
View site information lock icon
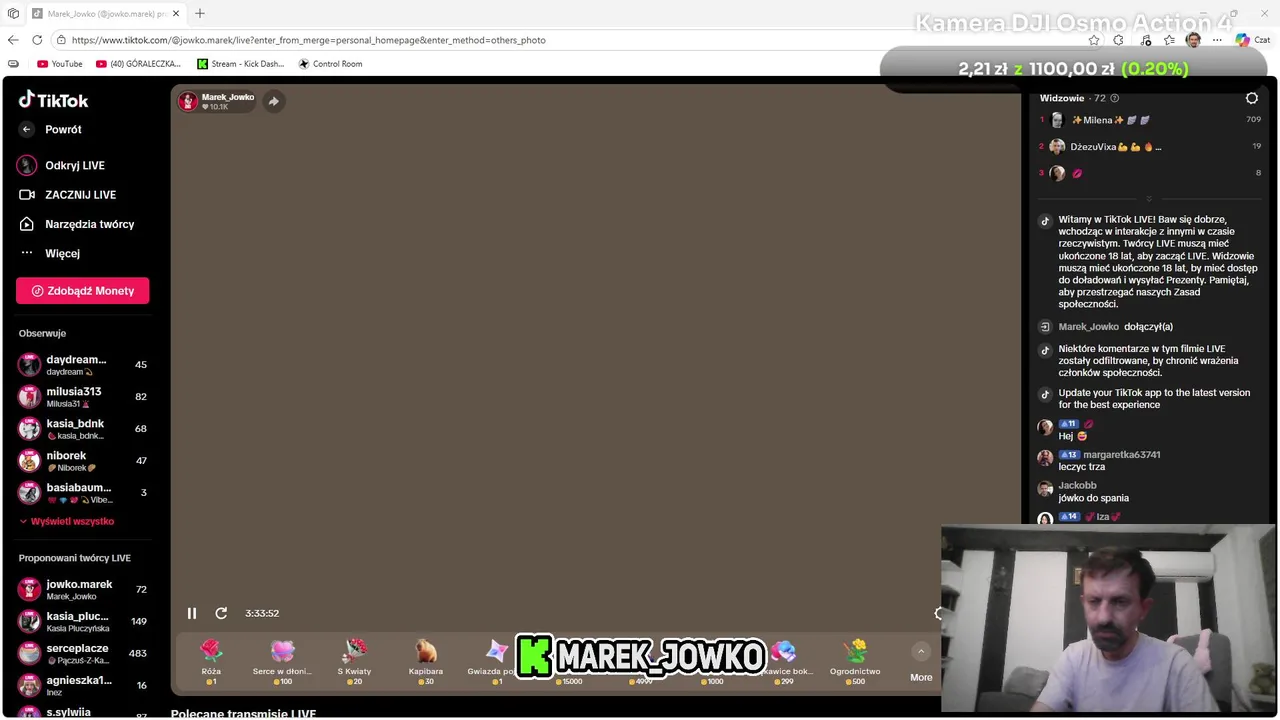click(61, 40)
